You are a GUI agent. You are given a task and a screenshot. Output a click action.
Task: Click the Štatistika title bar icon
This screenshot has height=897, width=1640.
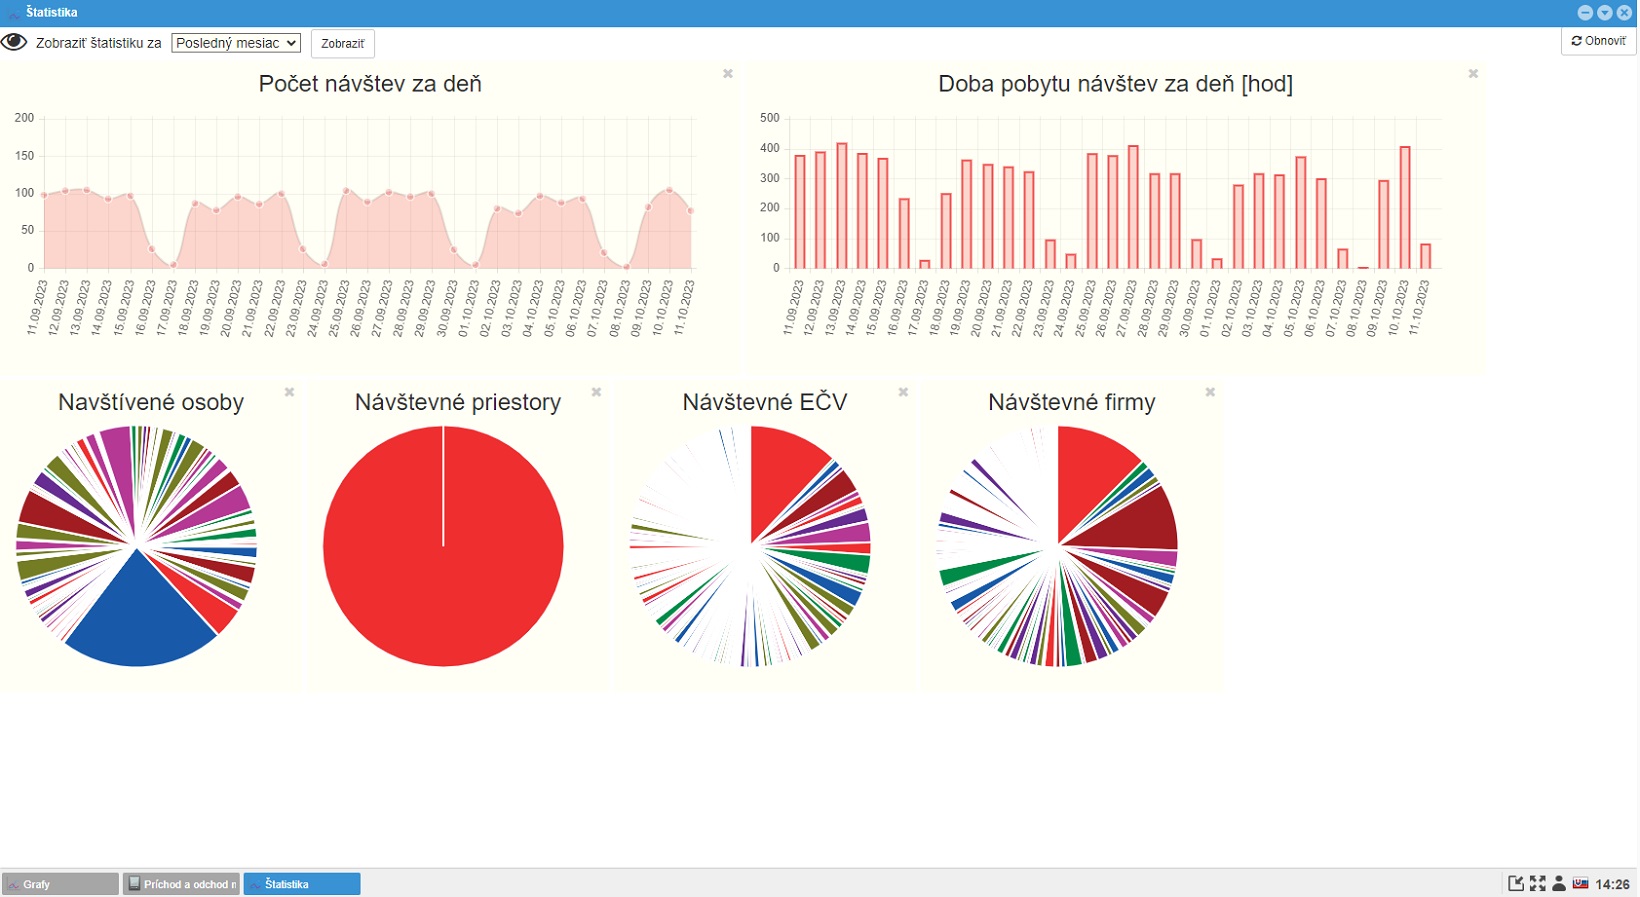click(x=13, y=13)
